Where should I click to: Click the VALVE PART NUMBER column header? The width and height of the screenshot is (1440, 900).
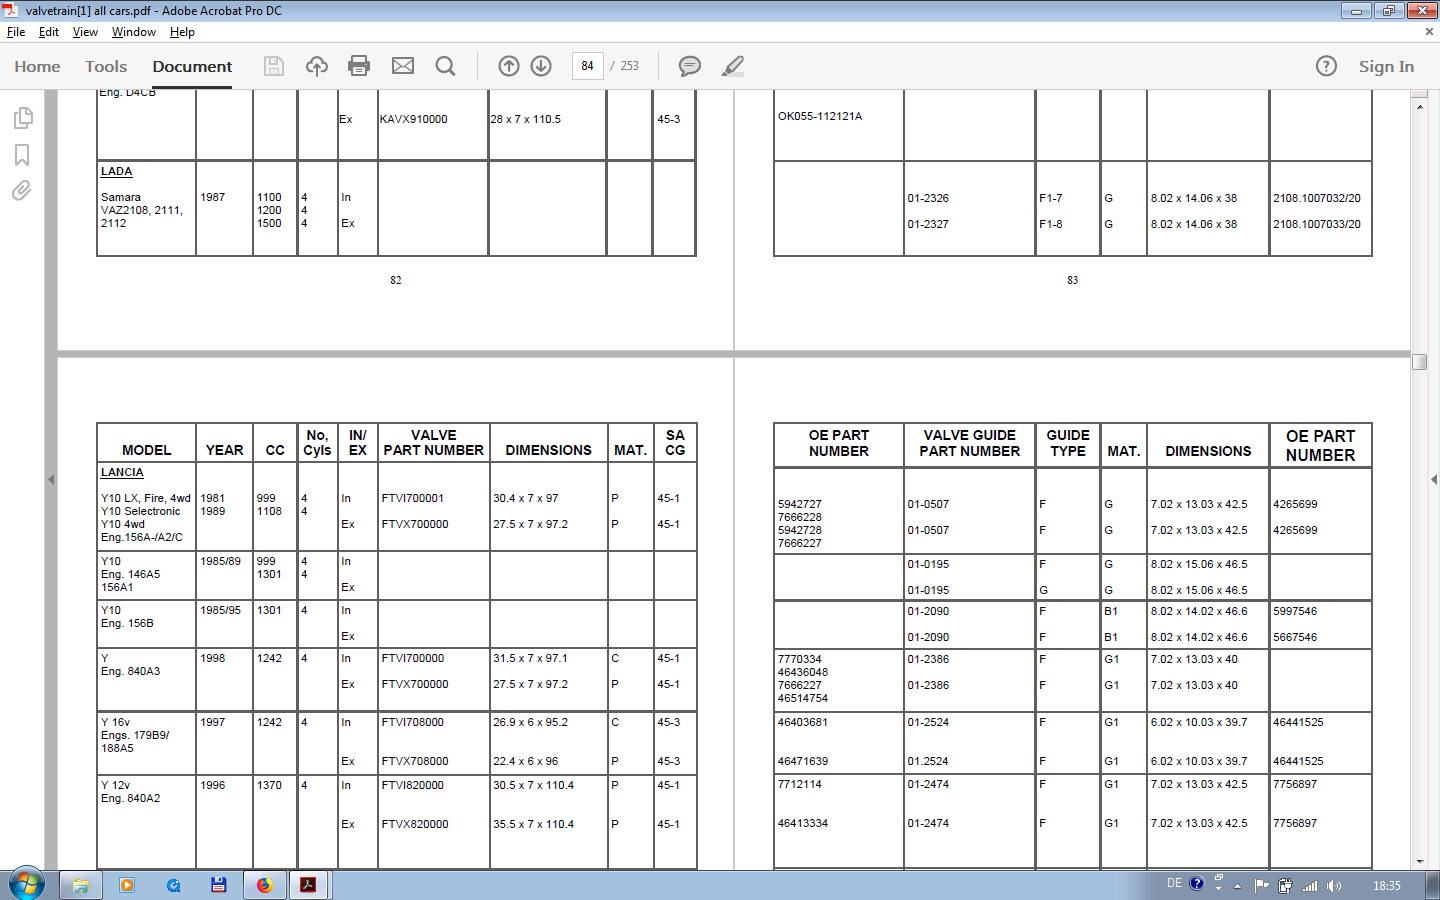pos(433,443)
